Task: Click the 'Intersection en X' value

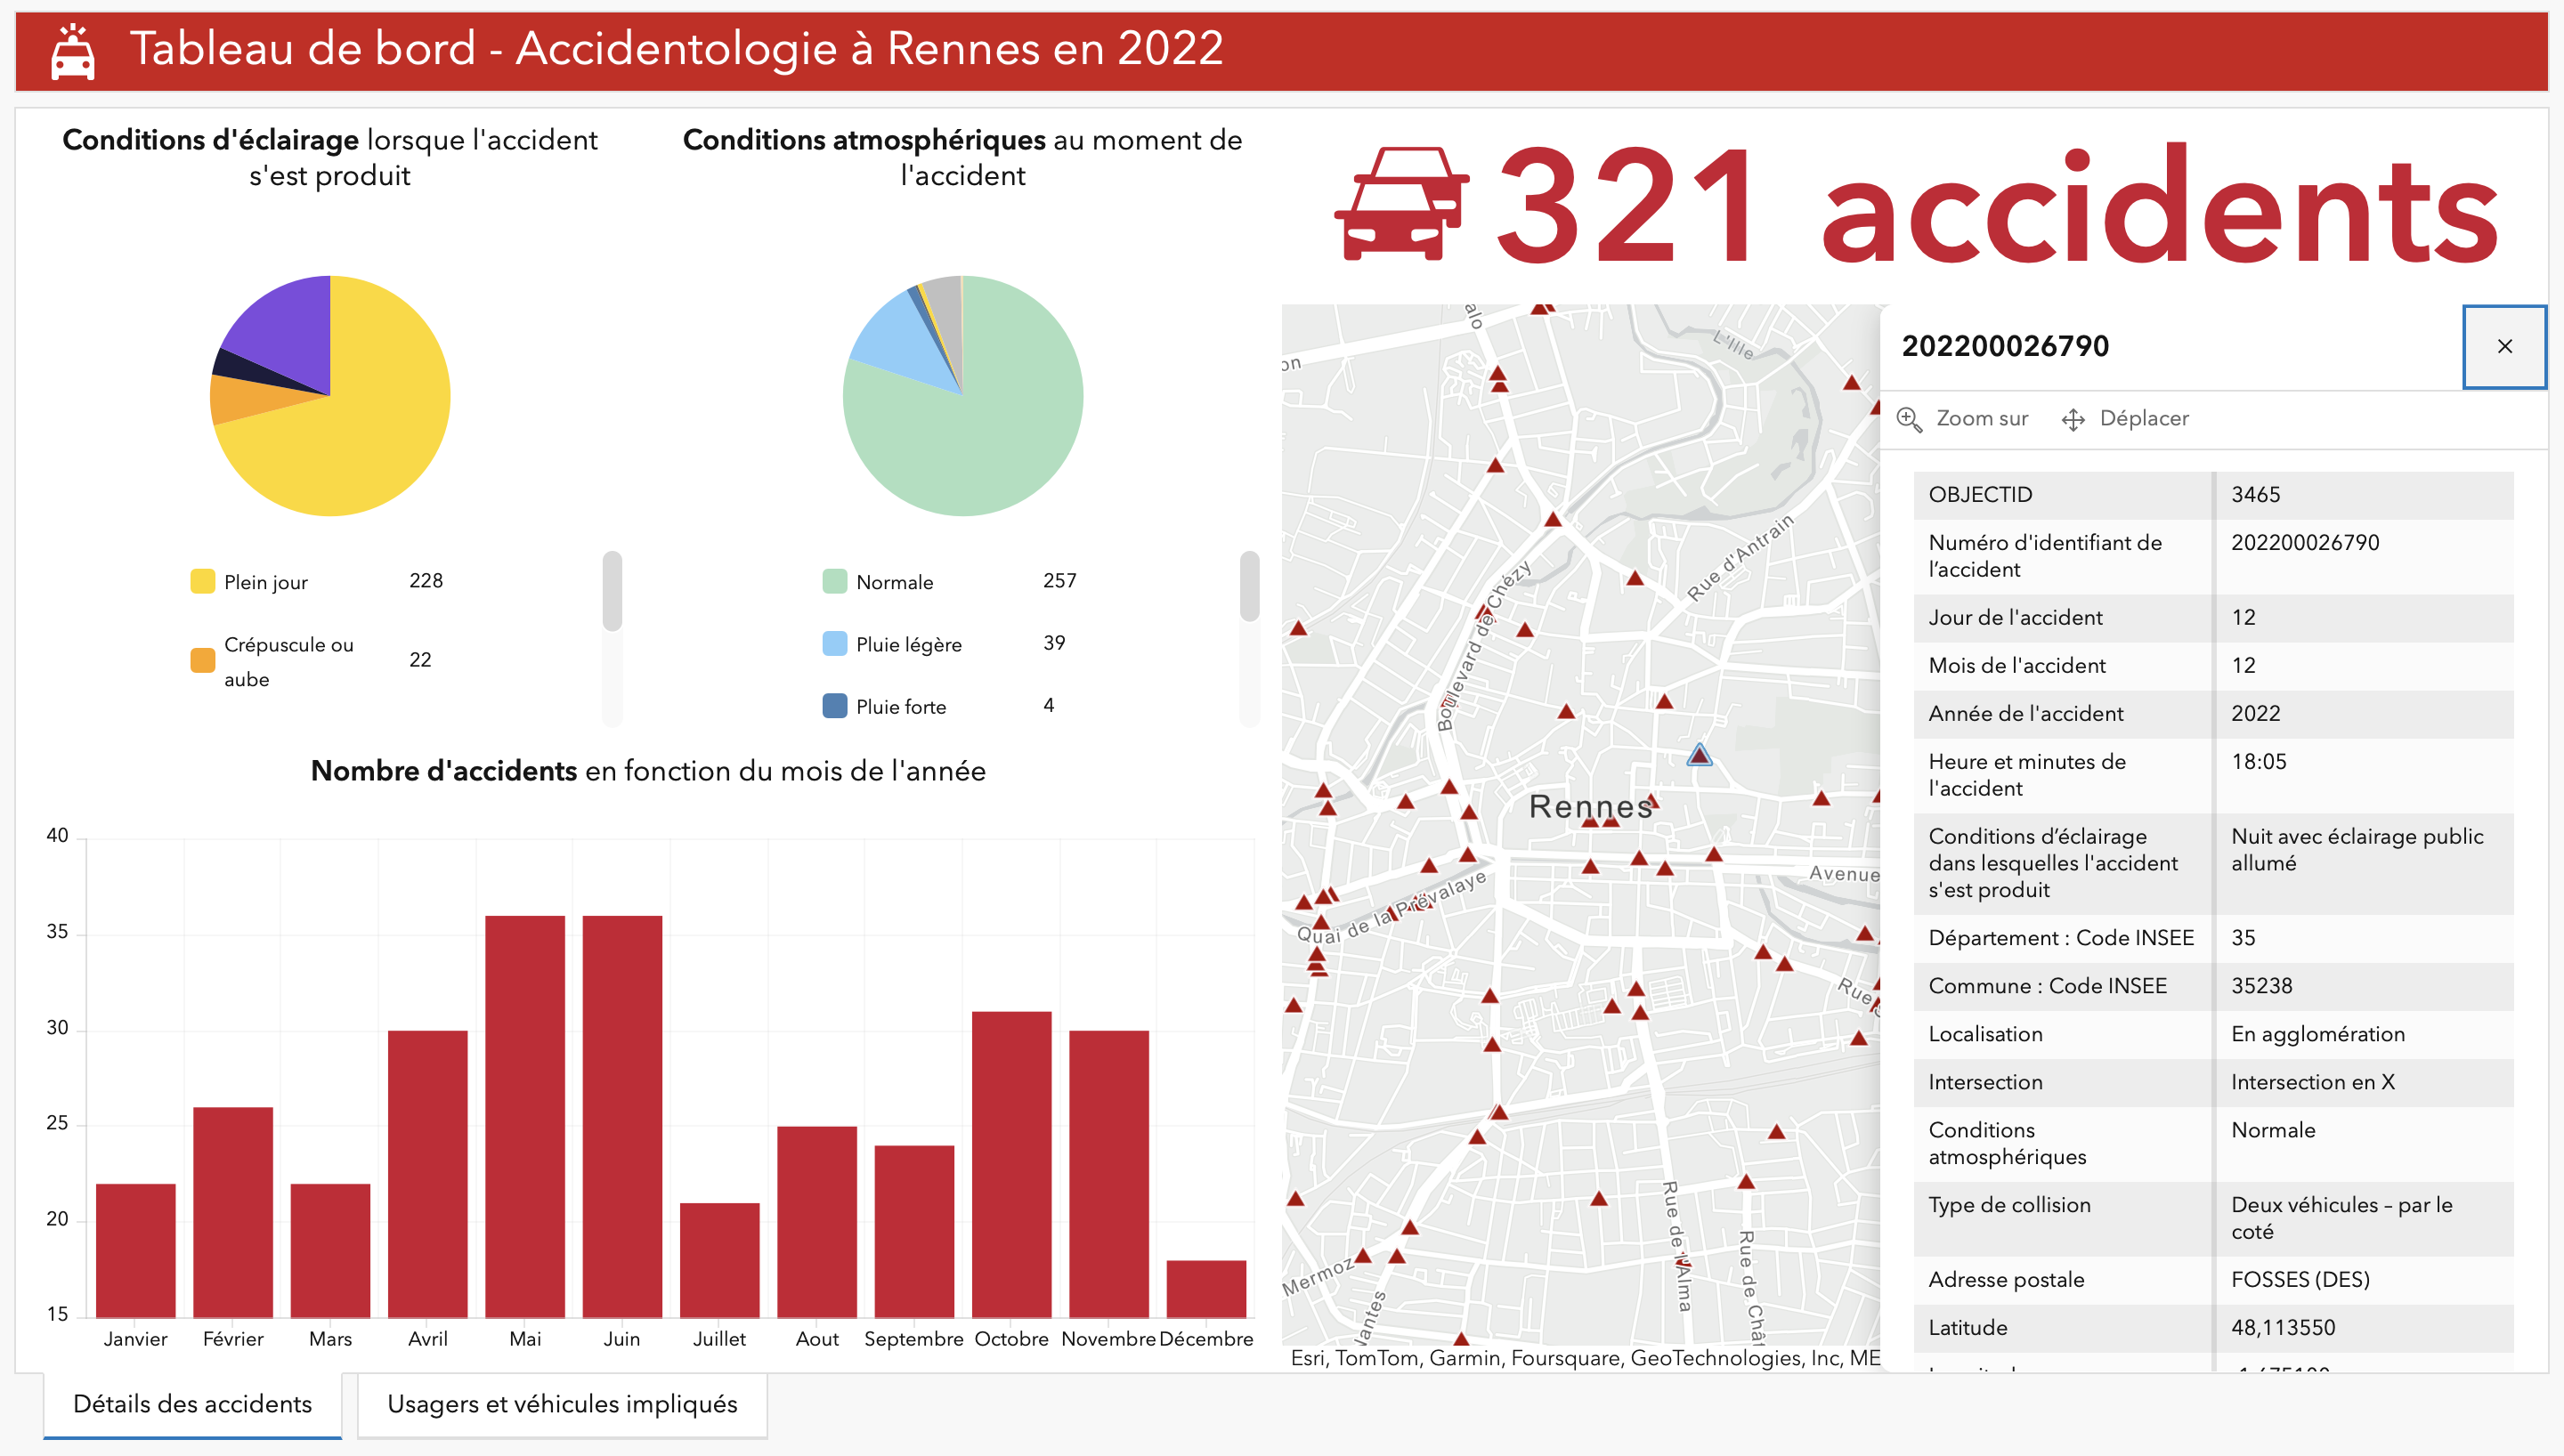Action: (2313, 1081)
